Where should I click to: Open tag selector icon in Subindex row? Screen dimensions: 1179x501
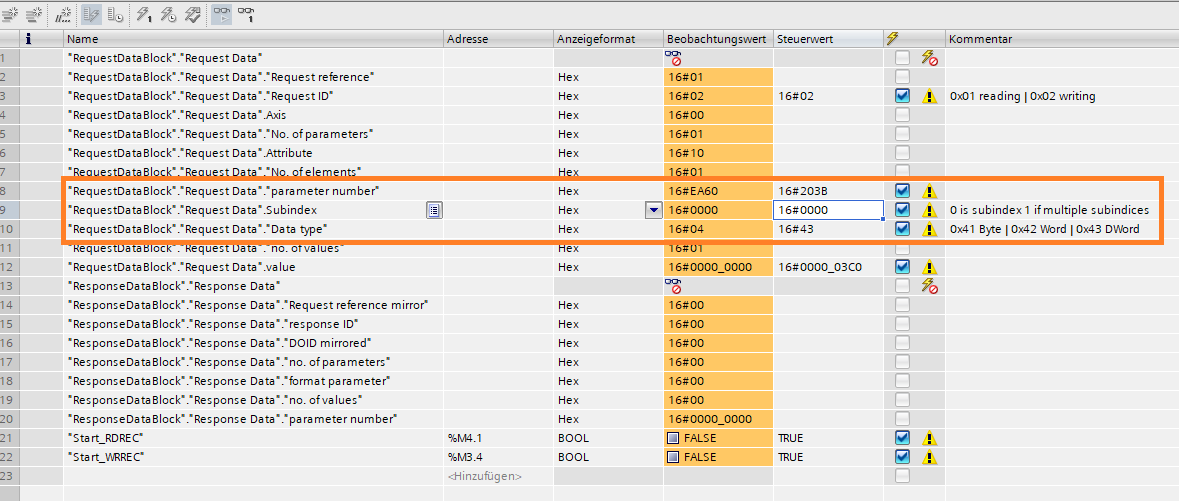[x=434, y=210]
